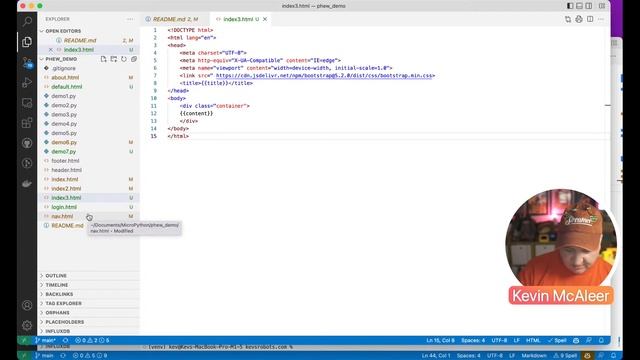Screen dimensions: 640x360
Task: Open the Manage gear icon
Action: coord(27,325)
